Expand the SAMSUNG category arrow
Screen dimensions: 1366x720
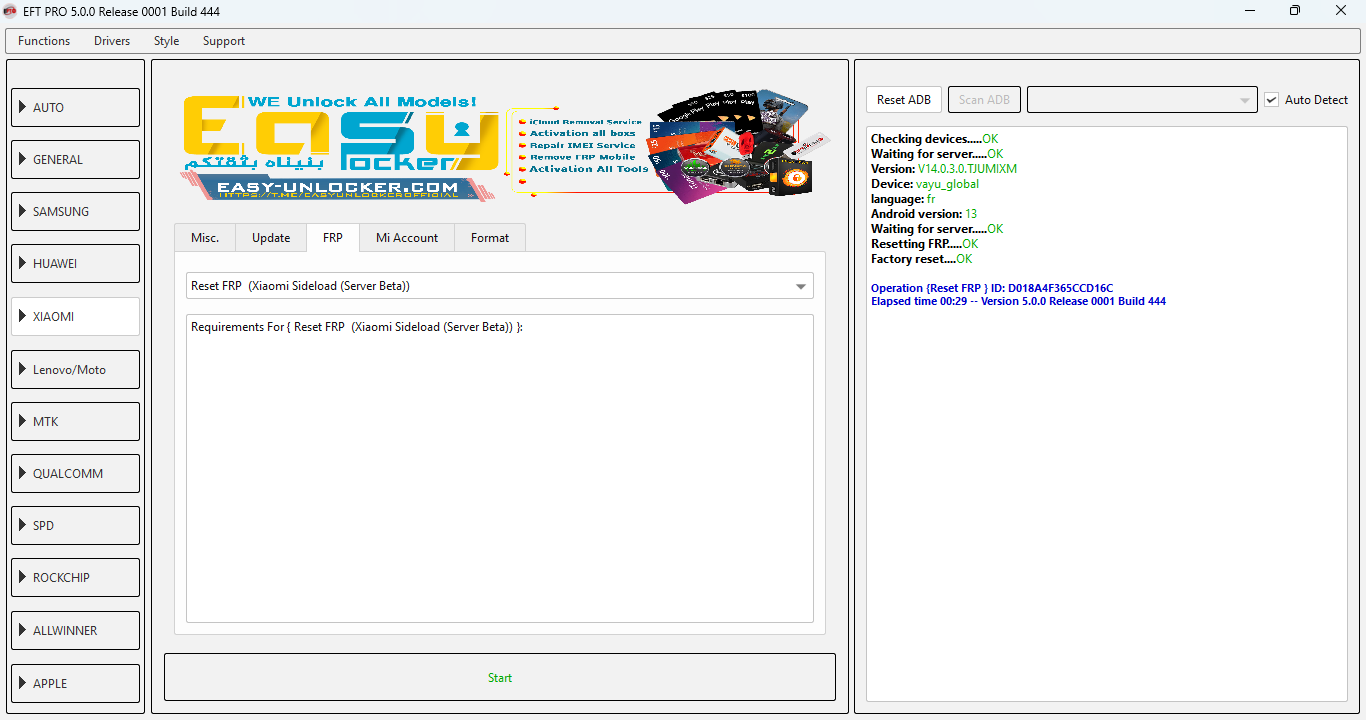point(22,211)
